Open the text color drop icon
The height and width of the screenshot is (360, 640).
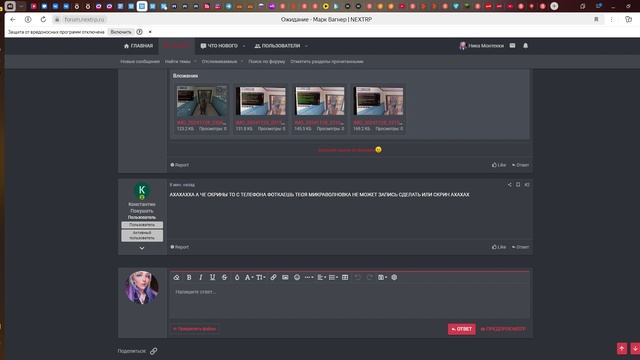(237, 278)
